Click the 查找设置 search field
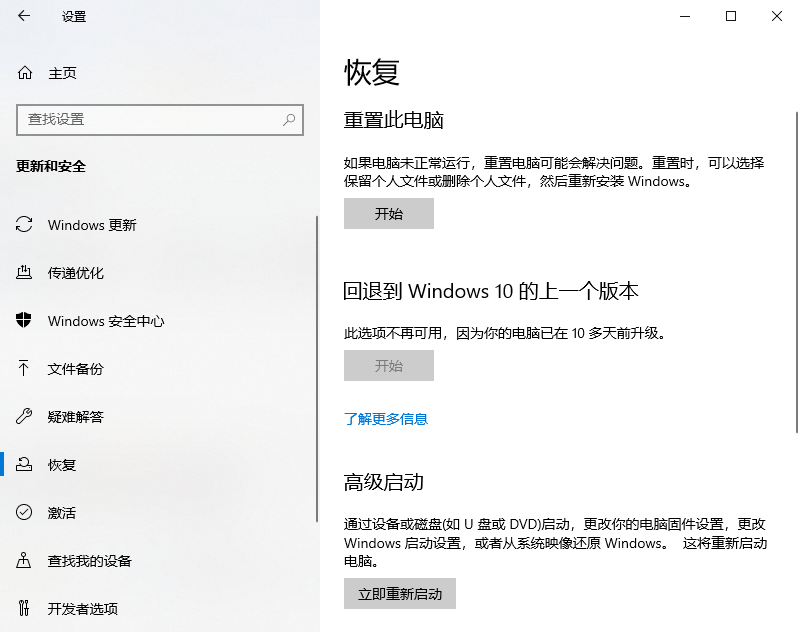 tap(140, 120)
